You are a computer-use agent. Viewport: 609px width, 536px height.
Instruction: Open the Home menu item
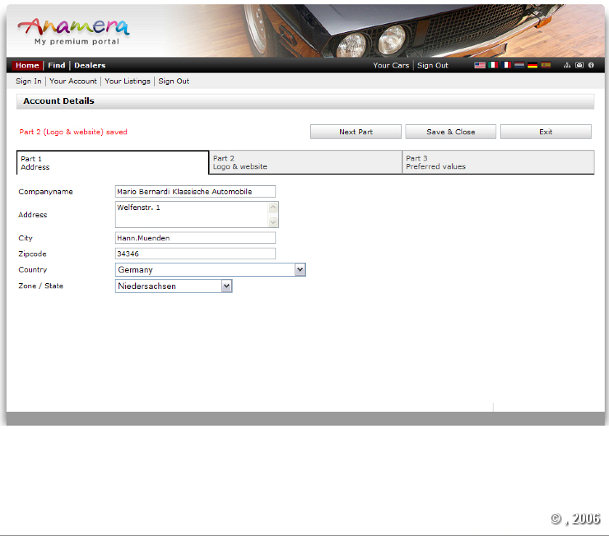[27, 65]
